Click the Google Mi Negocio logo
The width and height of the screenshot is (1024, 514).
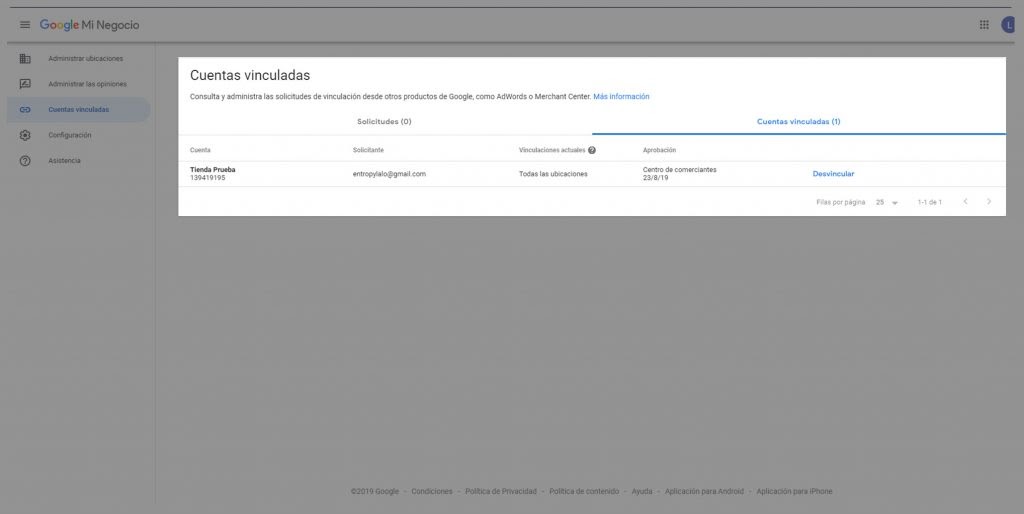point(89,25)
